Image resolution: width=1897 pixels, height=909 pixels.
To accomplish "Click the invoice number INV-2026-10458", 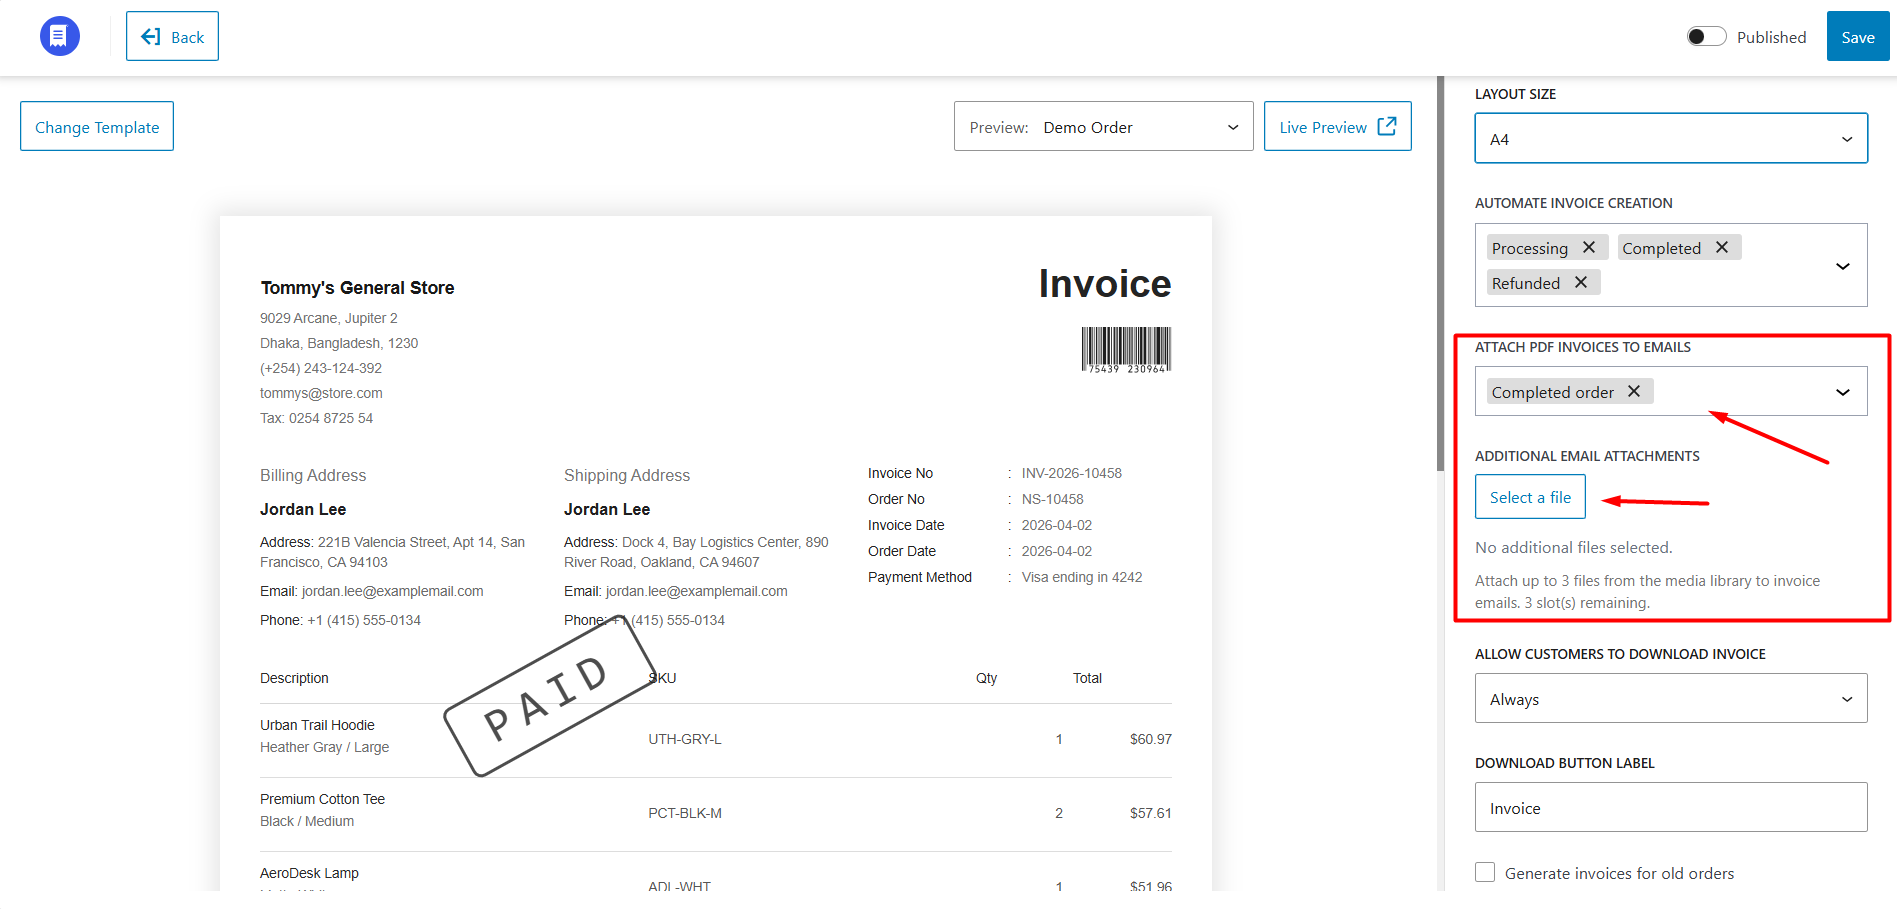I will pos(1072,473).
